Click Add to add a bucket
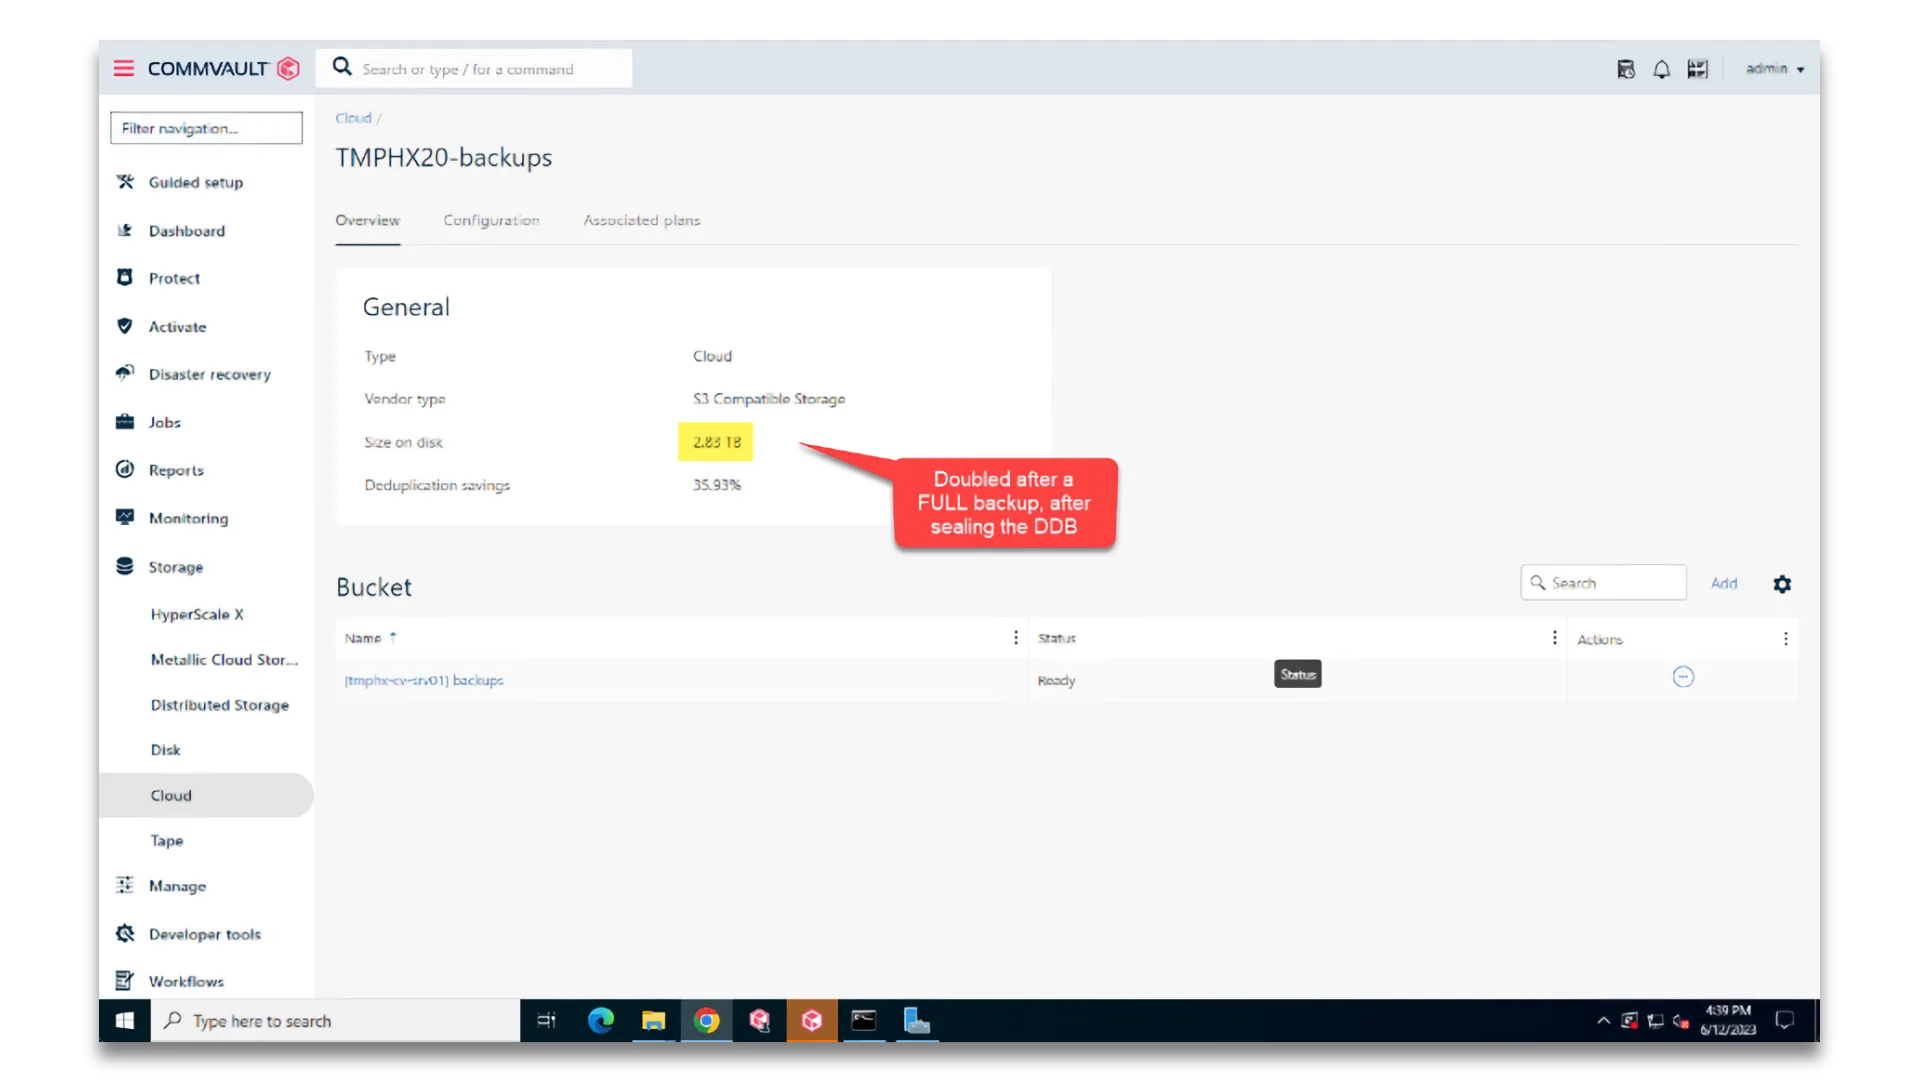The width and height of the screenshot is (1920, 1080). (1724, 583)
